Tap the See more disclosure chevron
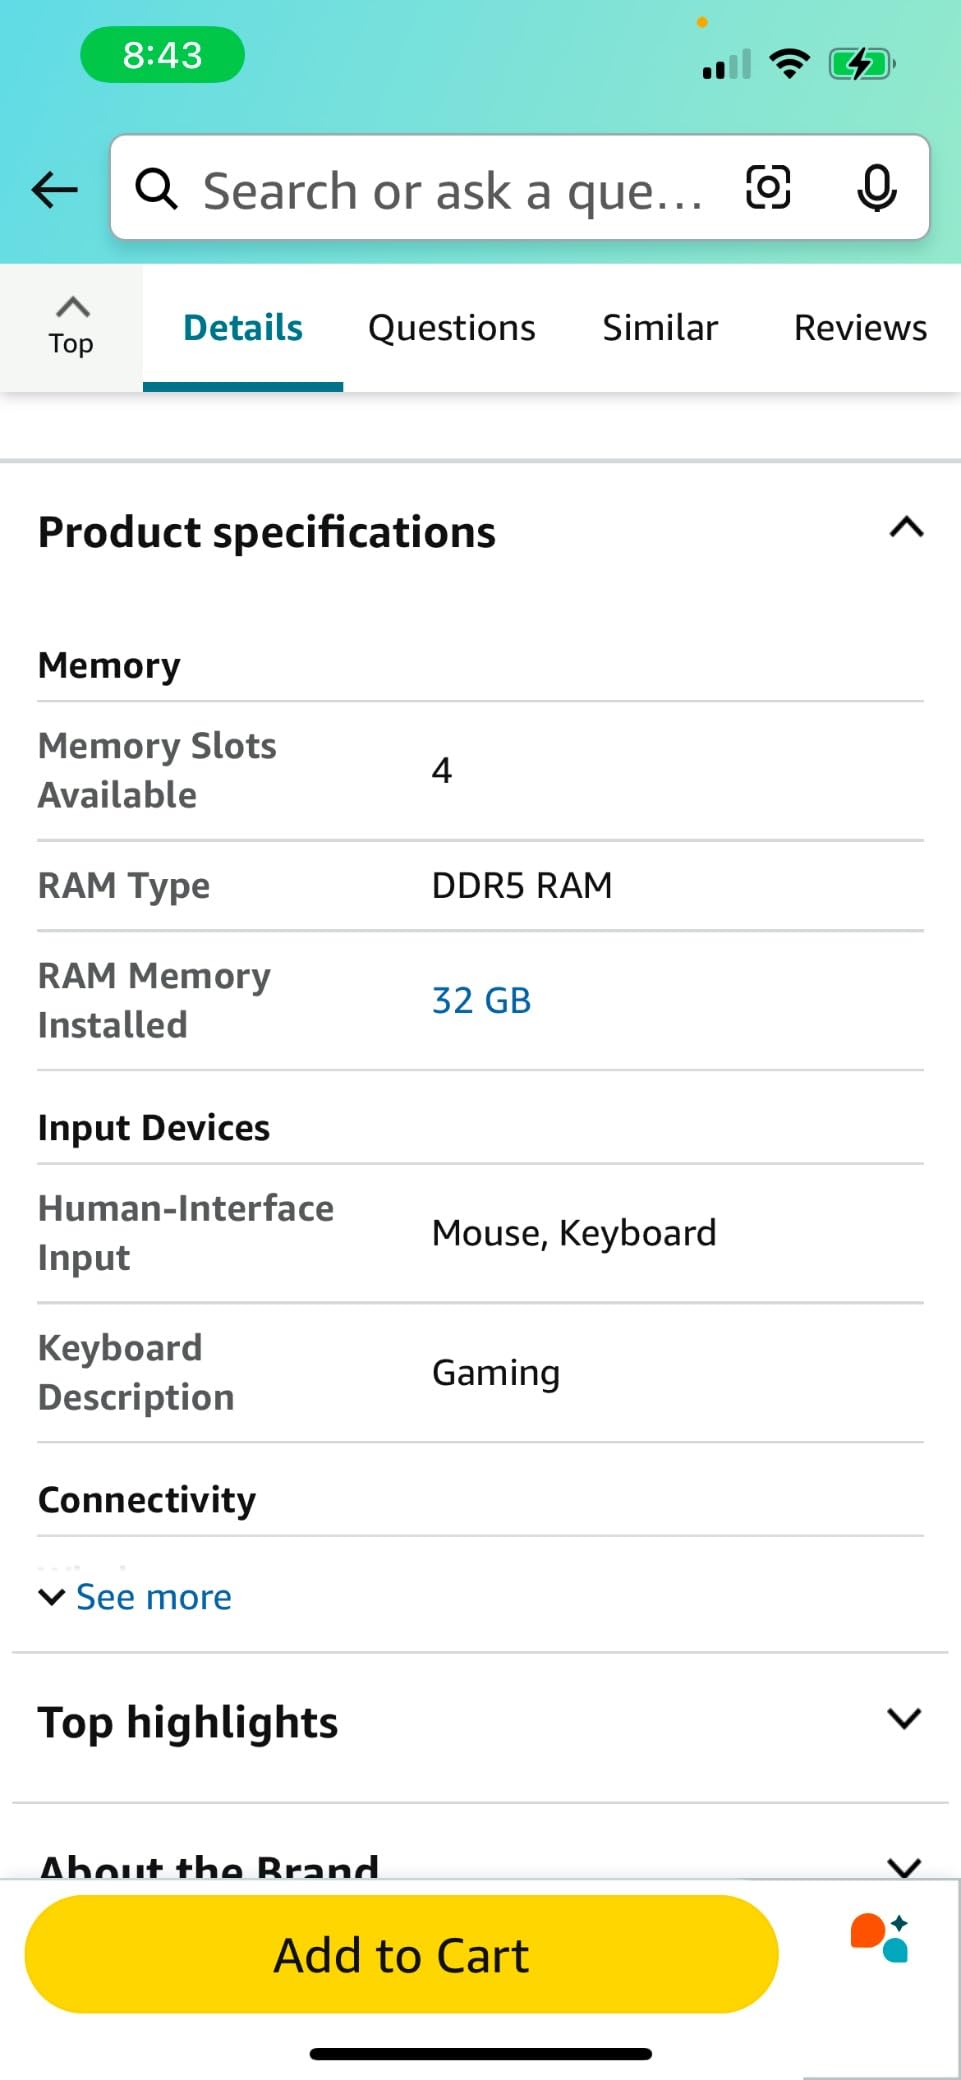 [52, 1596]
